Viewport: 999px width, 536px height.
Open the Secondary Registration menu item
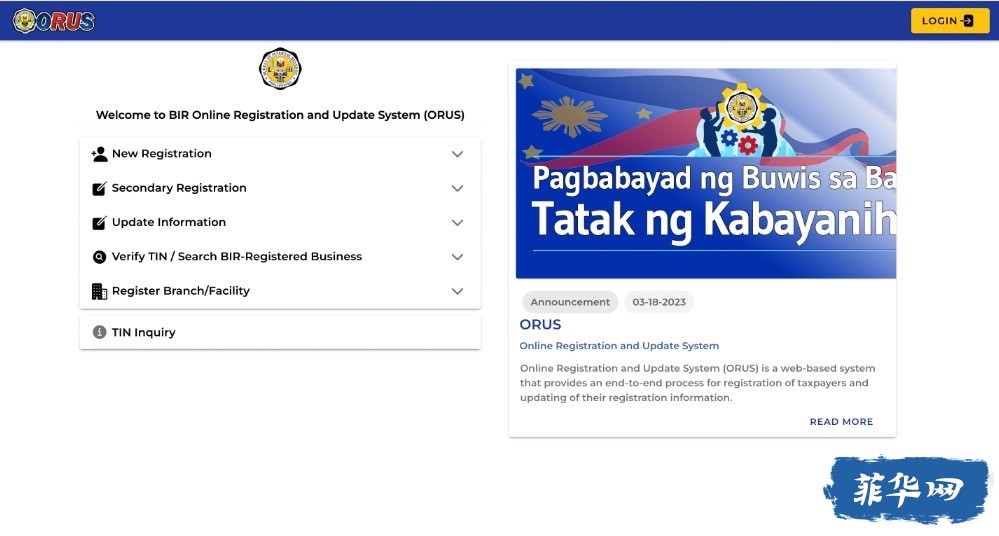(280, 188)
